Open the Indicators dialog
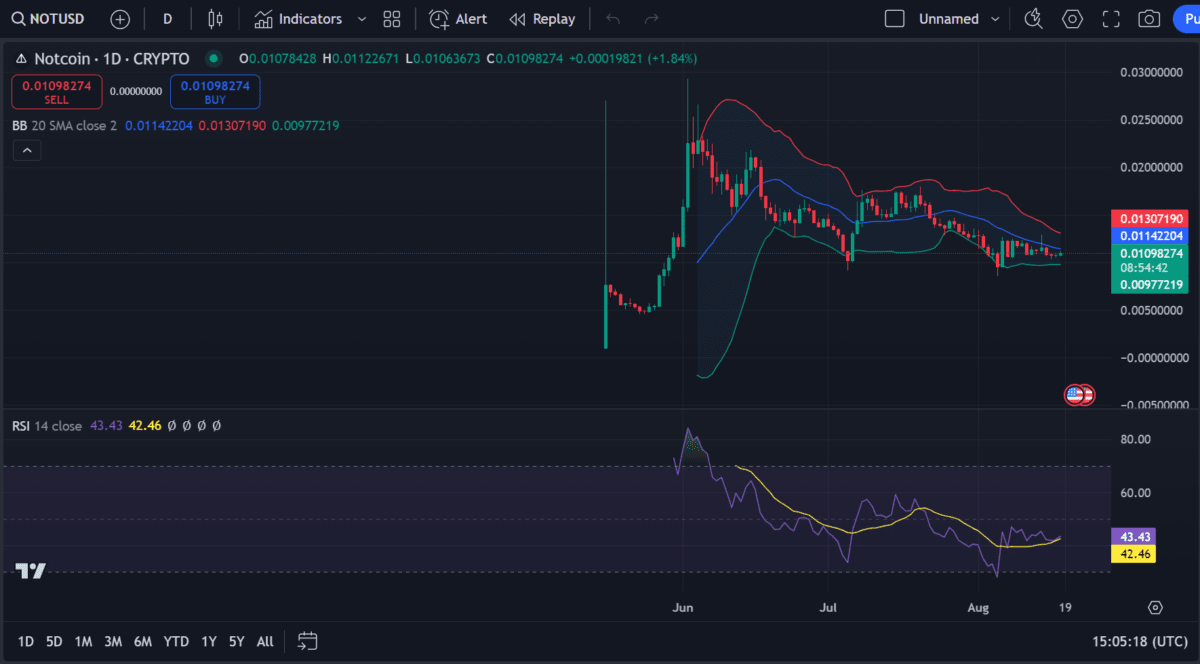 [298, 19]
